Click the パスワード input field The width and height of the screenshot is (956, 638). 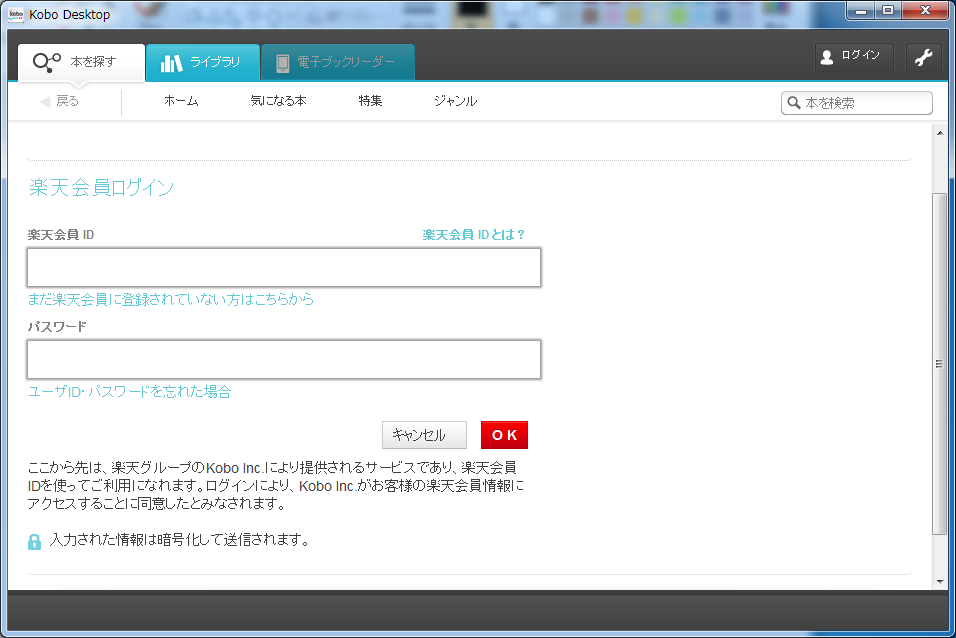tap(284, 359)
